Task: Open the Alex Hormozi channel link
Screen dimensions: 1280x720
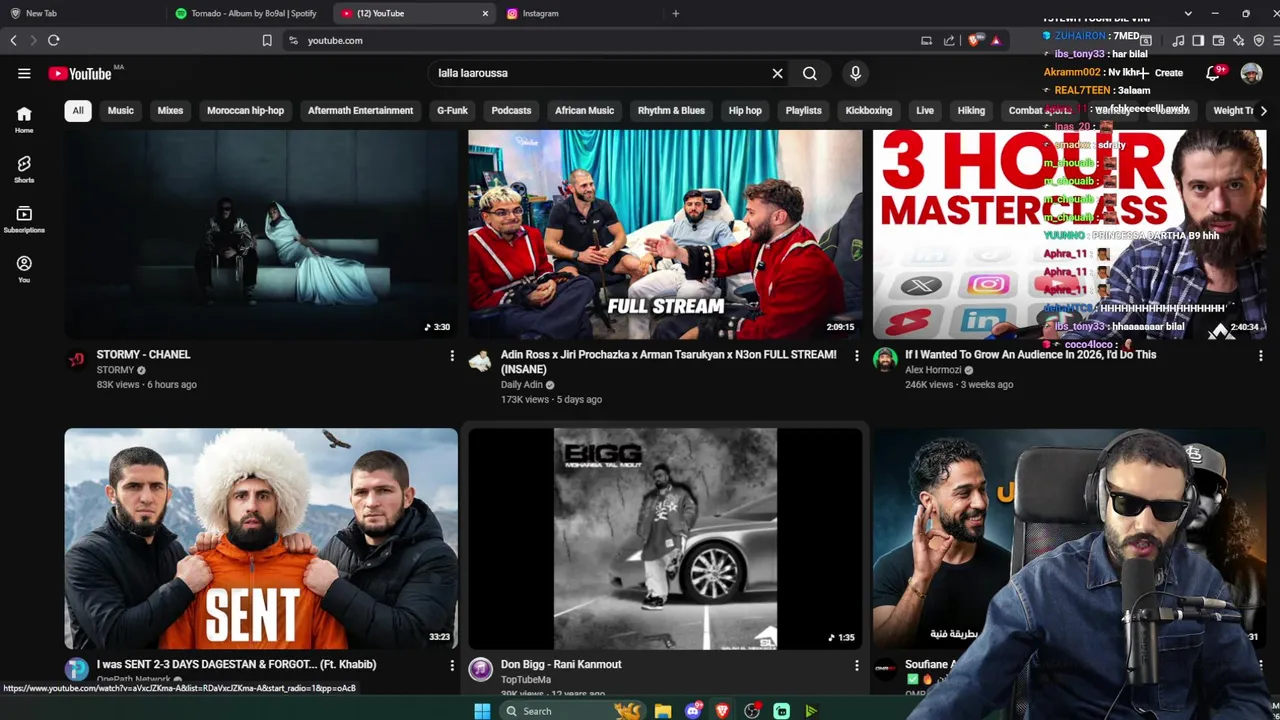Action: point(933,369)
